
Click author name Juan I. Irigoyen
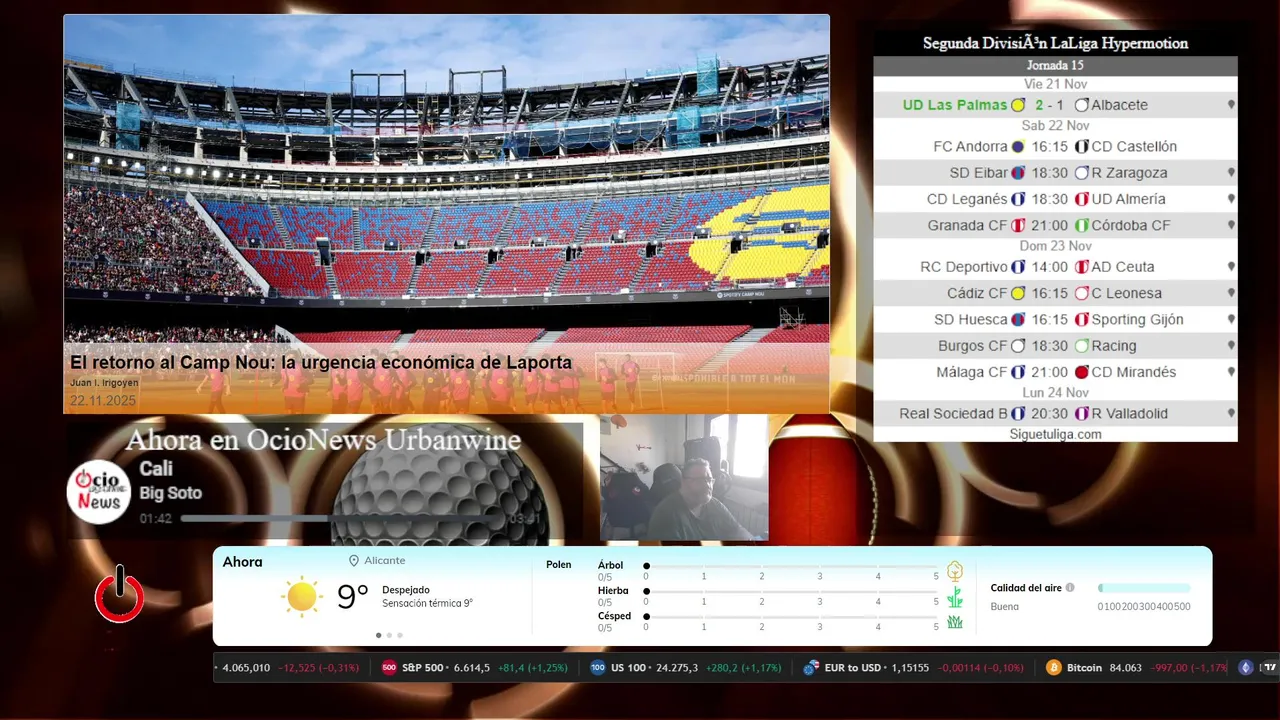pos(104,383)
